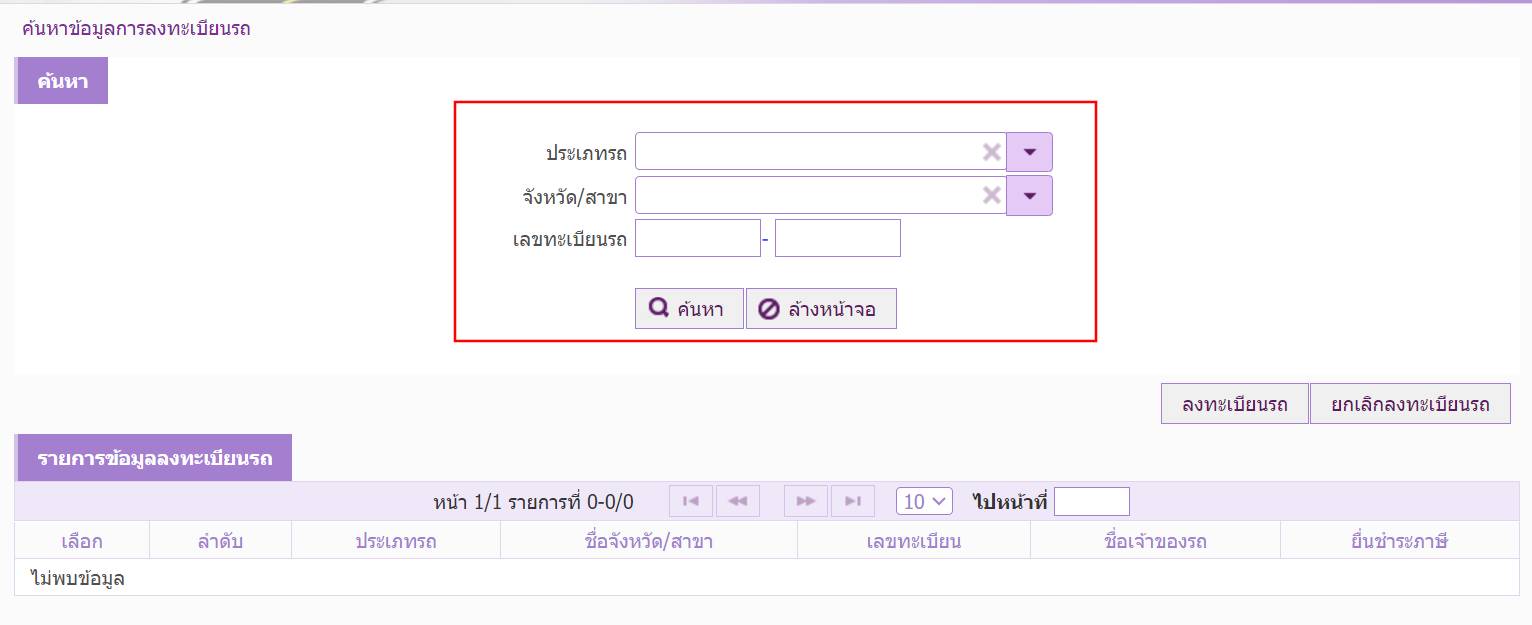This screenshot has width=1532, height=625.
Task: Click the ไปหน้าที่ page number field
Action: (x=1091, y=501)
